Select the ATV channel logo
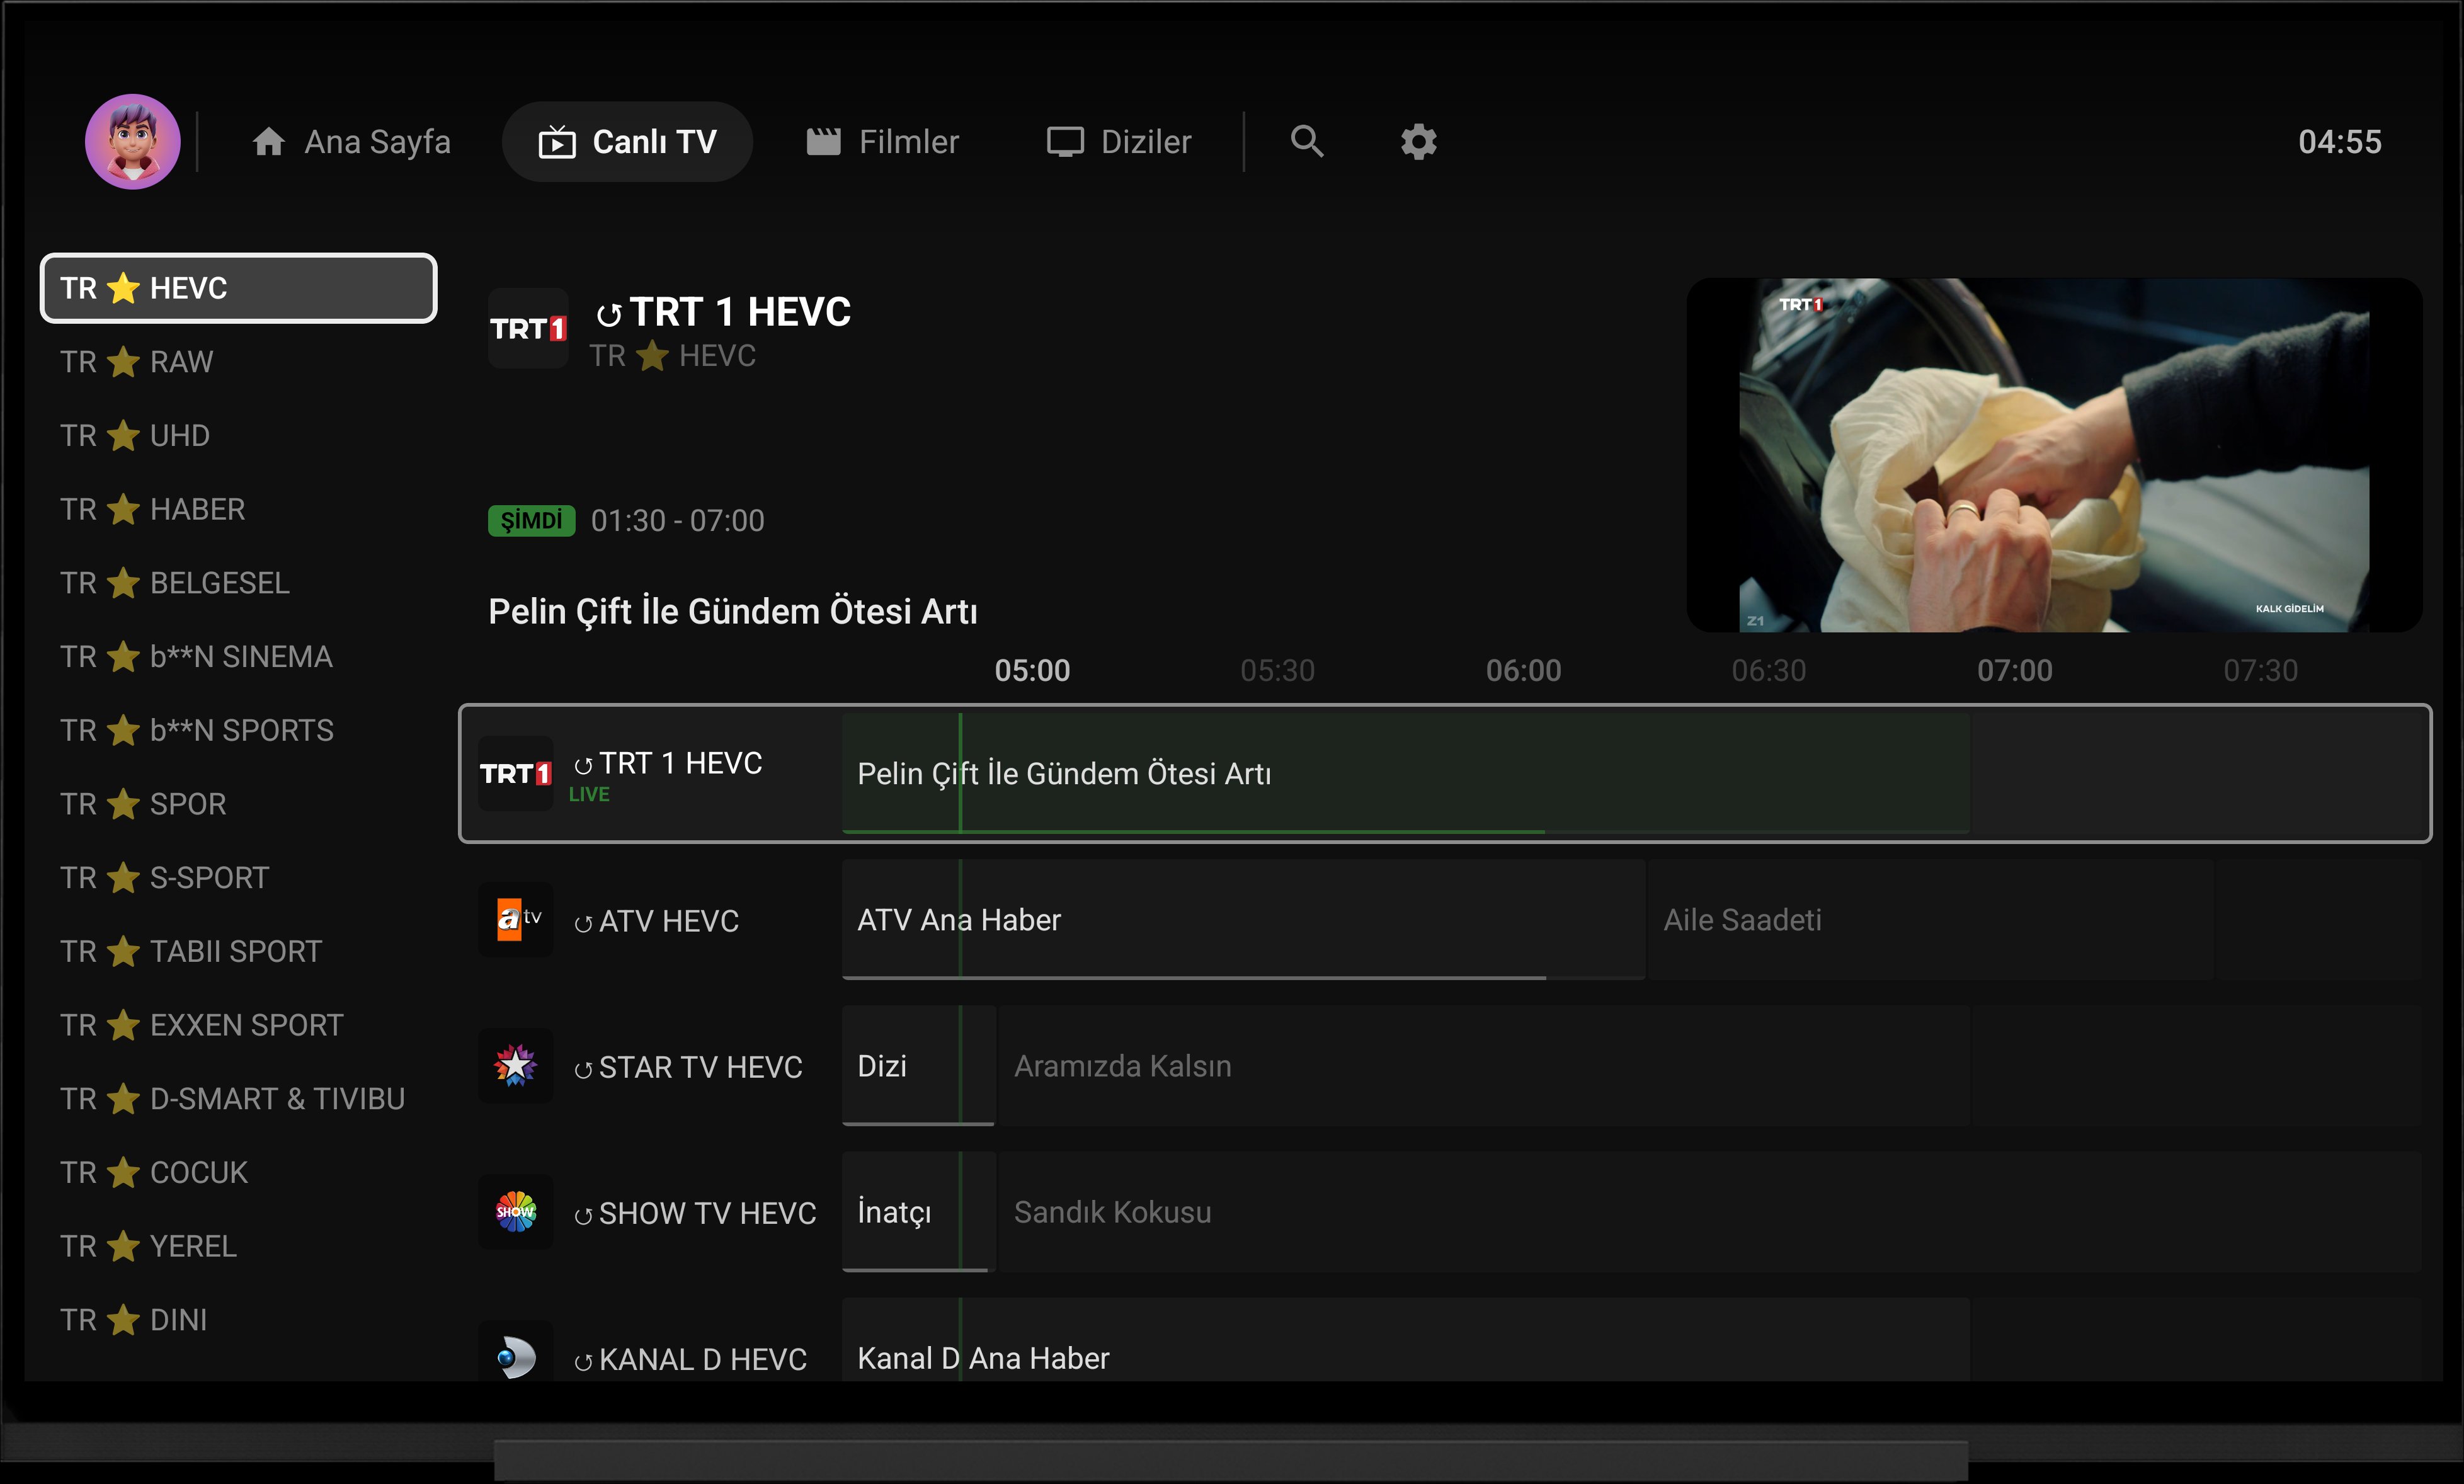This screenshot has height=1484, width=2464. [516, 920]
